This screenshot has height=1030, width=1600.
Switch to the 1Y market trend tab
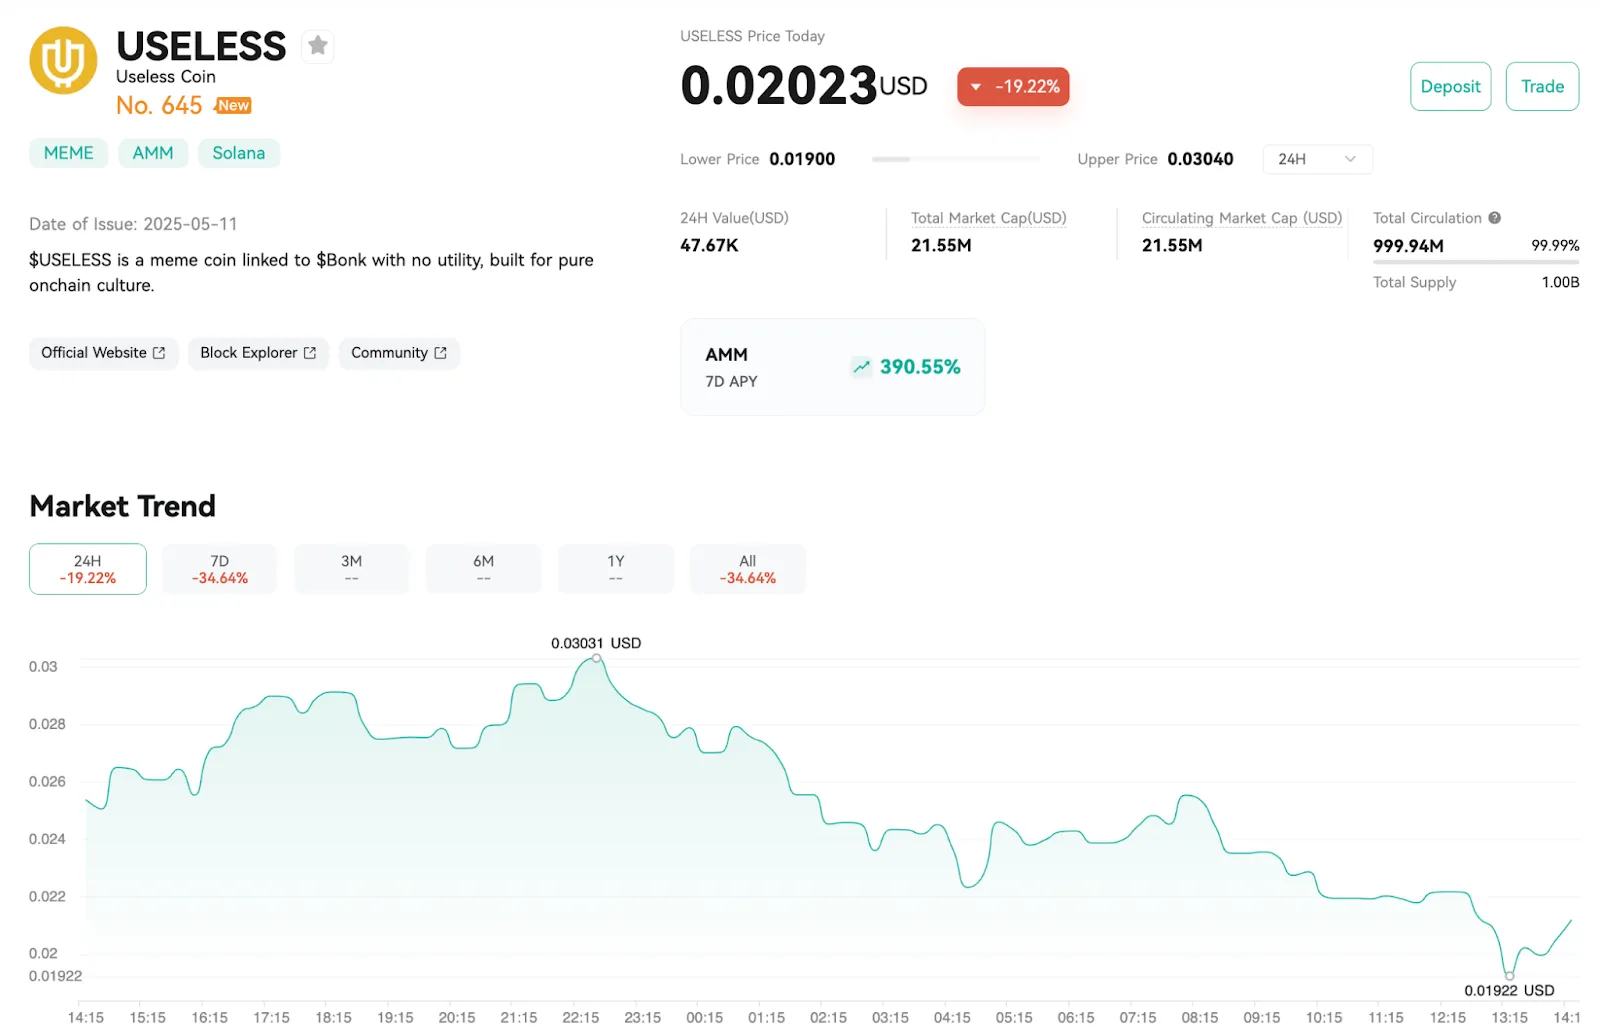pyautogui.click(x=615, y=569)
